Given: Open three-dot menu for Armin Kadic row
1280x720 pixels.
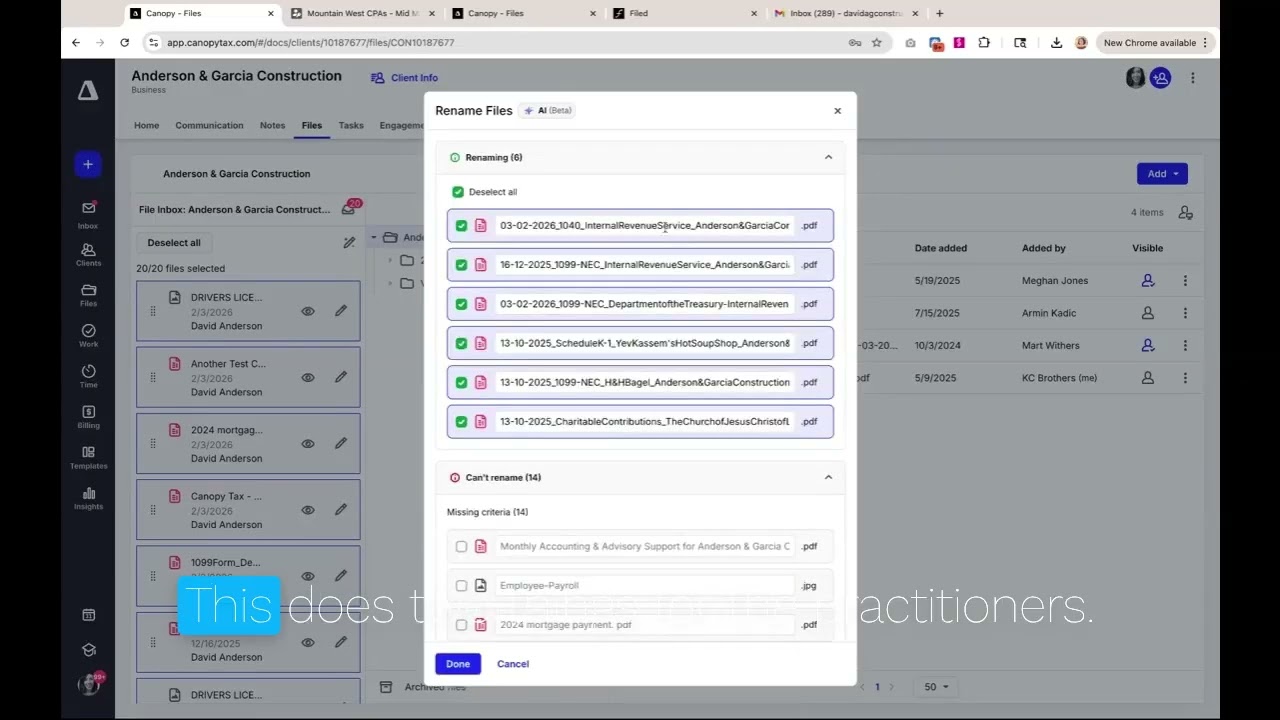Looking at the screenshot, I should click(x=1185, y=313).
